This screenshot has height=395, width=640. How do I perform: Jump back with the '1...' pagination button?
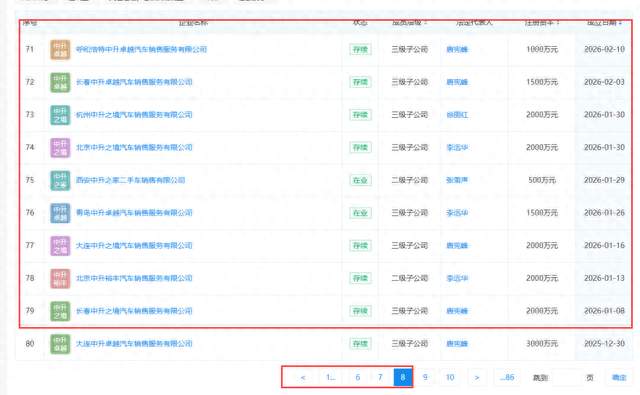point(330,377)
